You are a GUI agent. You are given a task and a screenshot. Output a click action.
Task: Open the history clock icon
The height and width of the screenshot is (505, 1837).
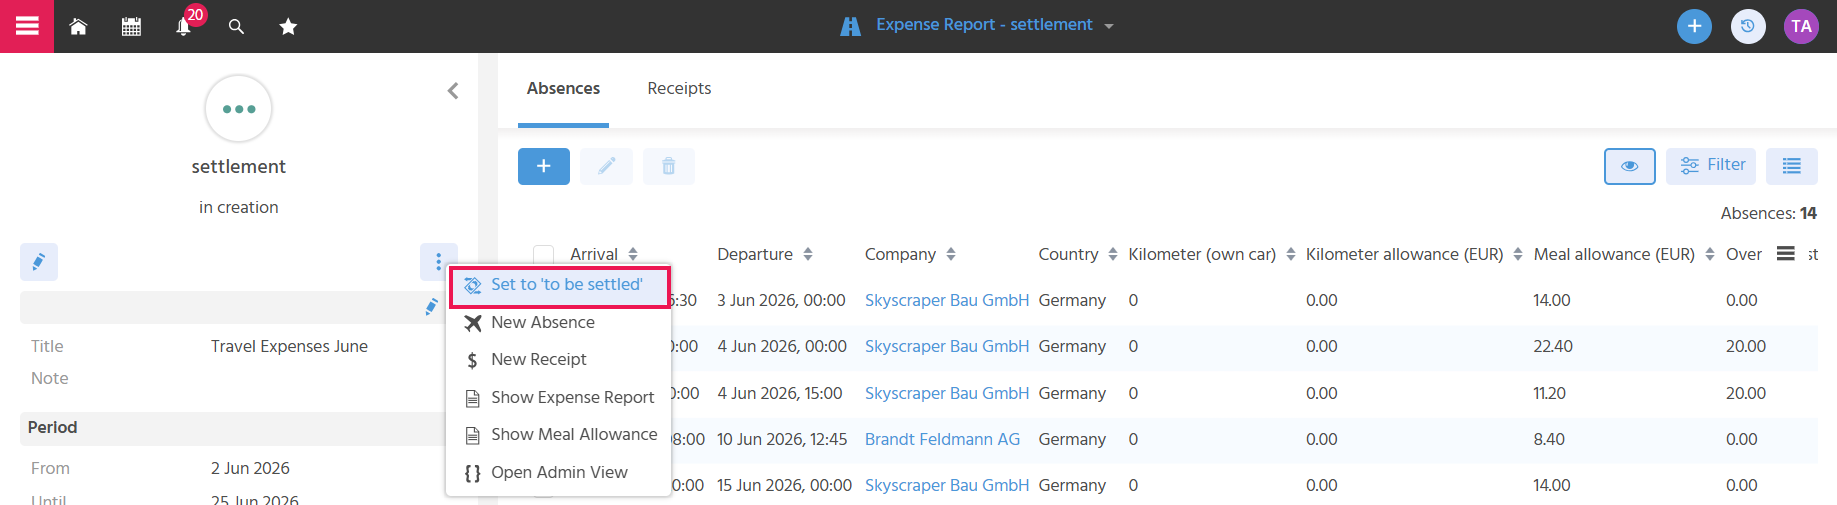coord(1748,26)
